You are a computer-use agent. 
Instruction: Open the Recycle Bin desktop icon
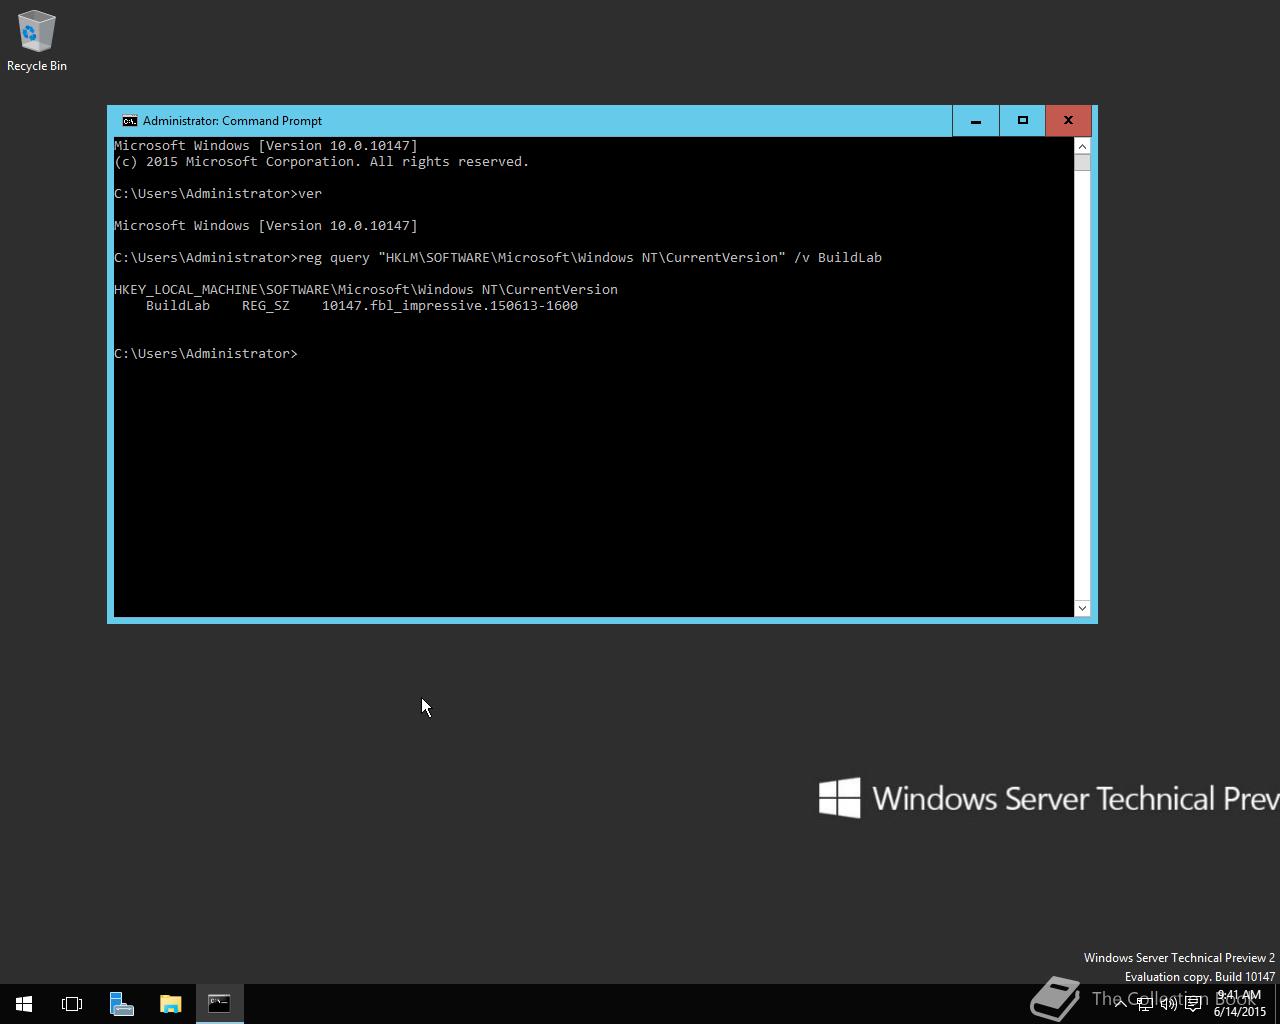[x=37, y=41]
